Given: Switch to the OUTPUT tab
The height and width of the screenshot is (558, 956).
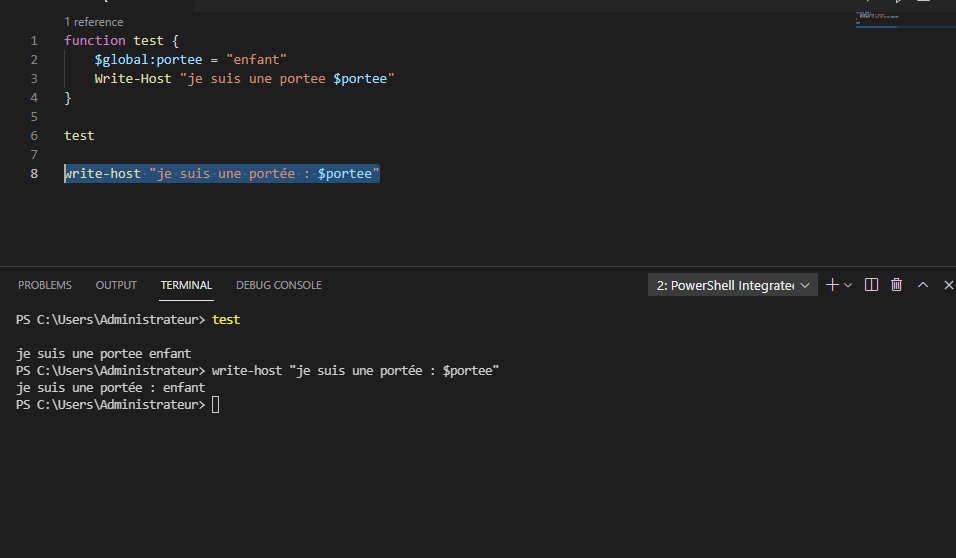Looking at the screenshot, I should (x=116, y=285).
